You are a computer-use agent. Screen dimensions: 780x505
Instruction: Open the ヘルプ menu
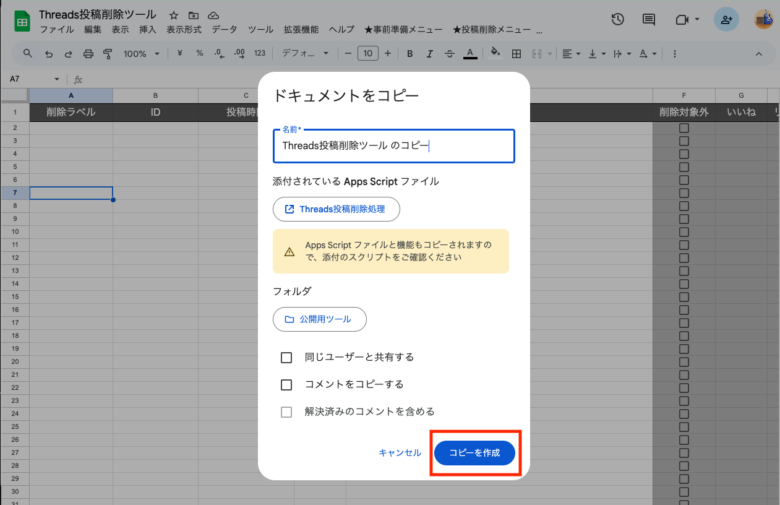342,30
